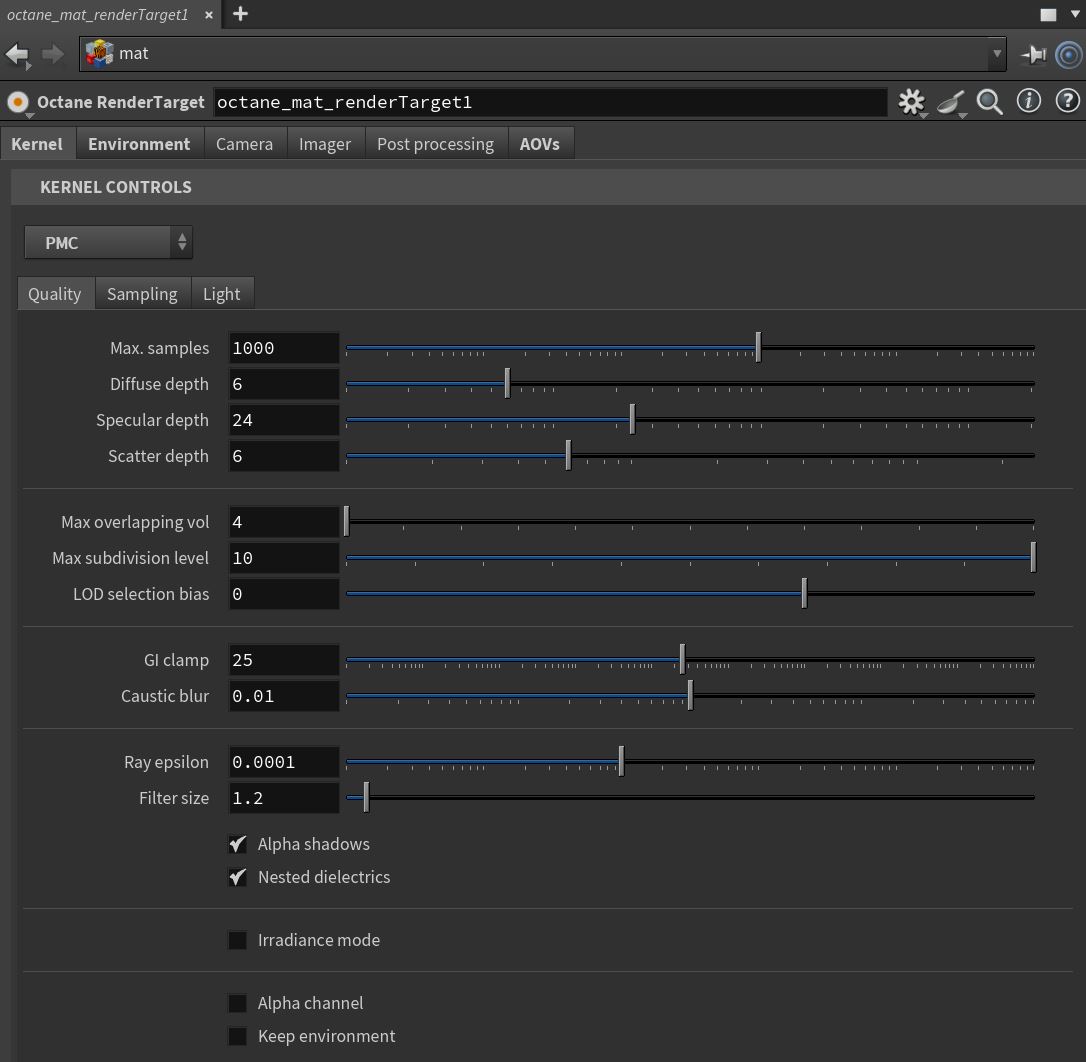Click the forward navigation arrow

(x=52, y=54)
